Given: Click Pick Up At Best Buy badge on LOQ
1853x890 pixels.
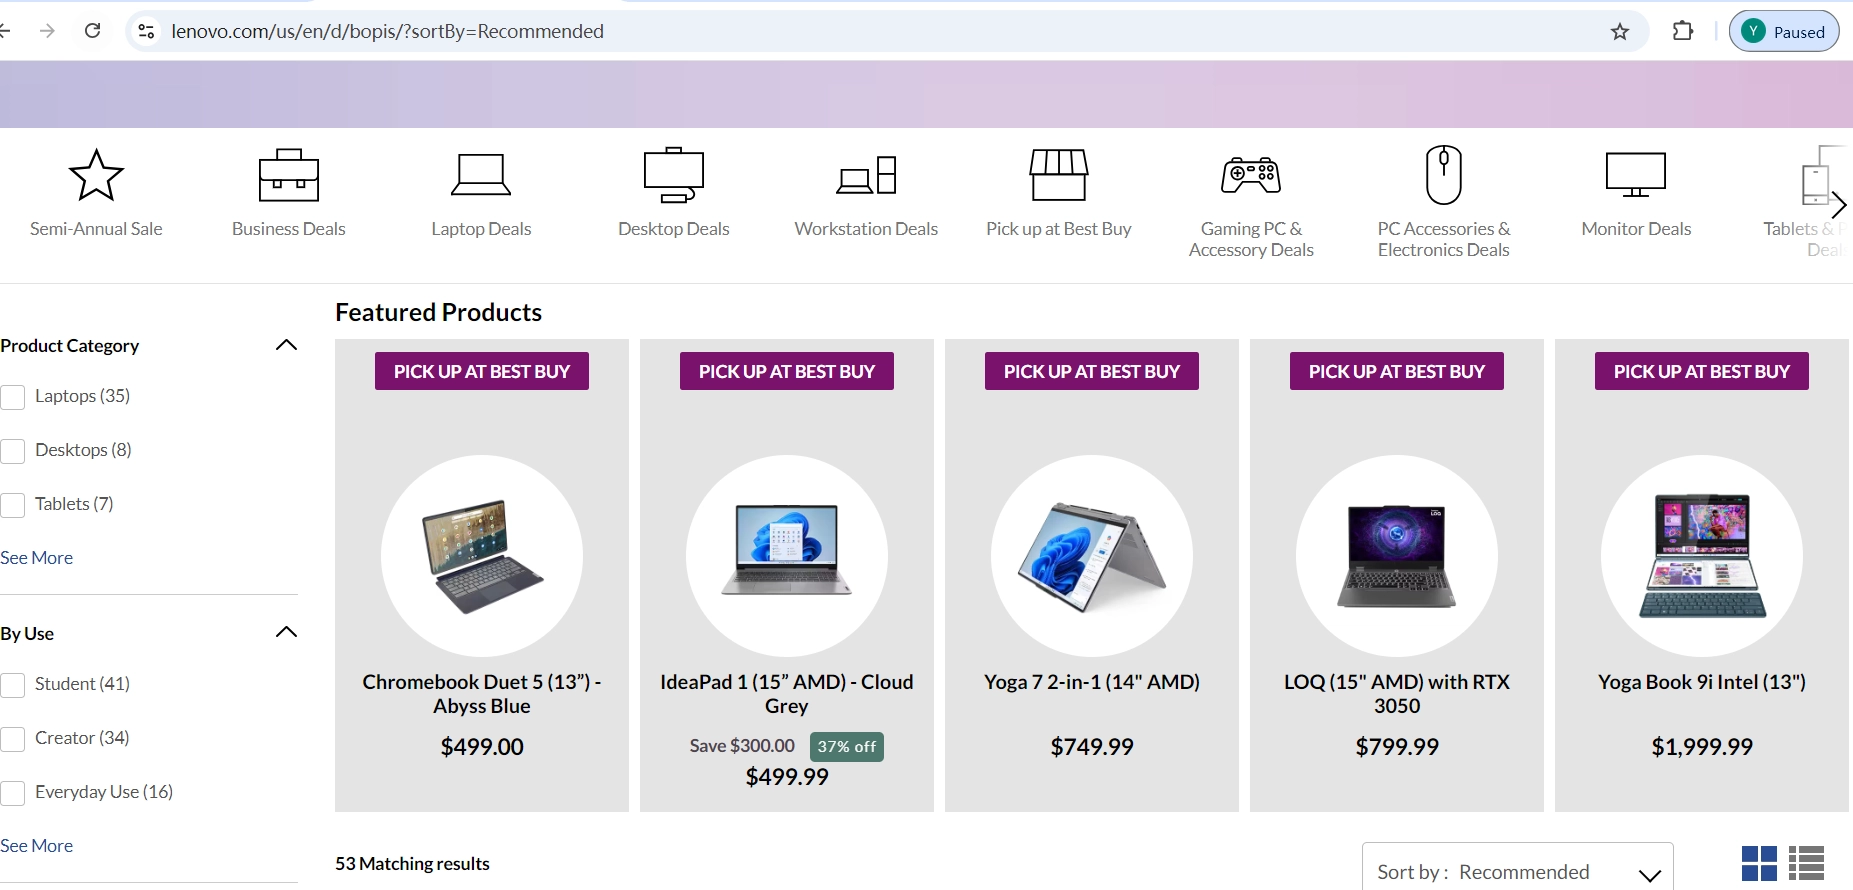Looking at the screenshot, I should point(1397,371).
